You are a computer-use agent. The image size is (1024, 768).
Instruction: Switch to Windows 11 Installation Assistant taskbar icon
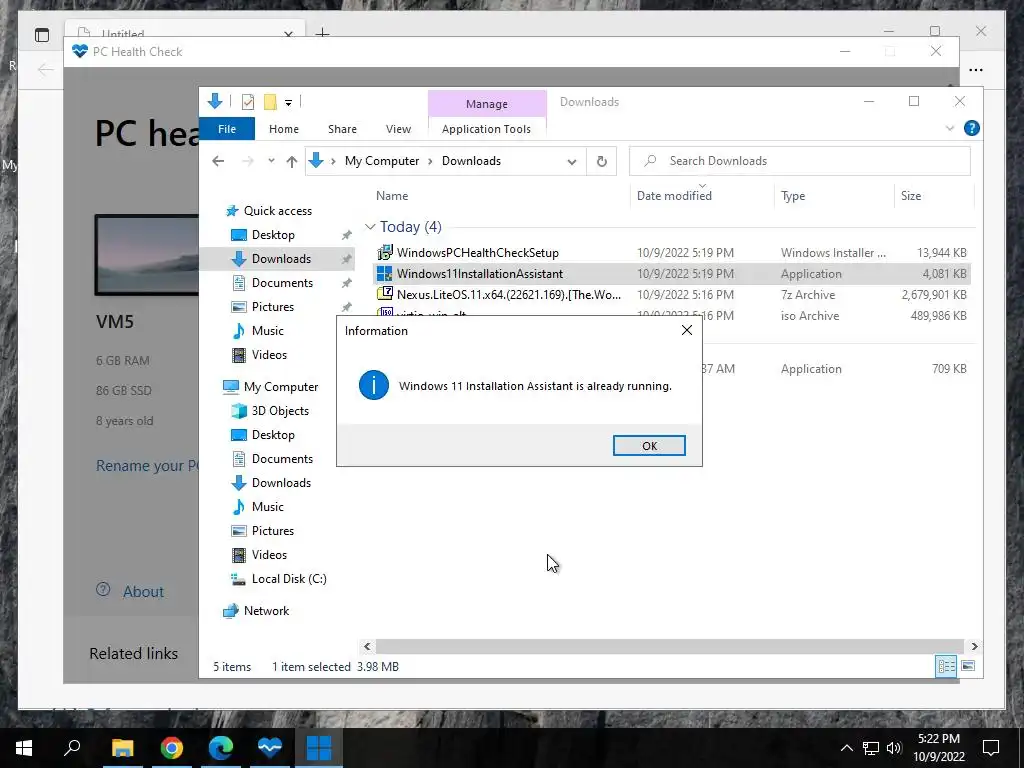[319, 748]
